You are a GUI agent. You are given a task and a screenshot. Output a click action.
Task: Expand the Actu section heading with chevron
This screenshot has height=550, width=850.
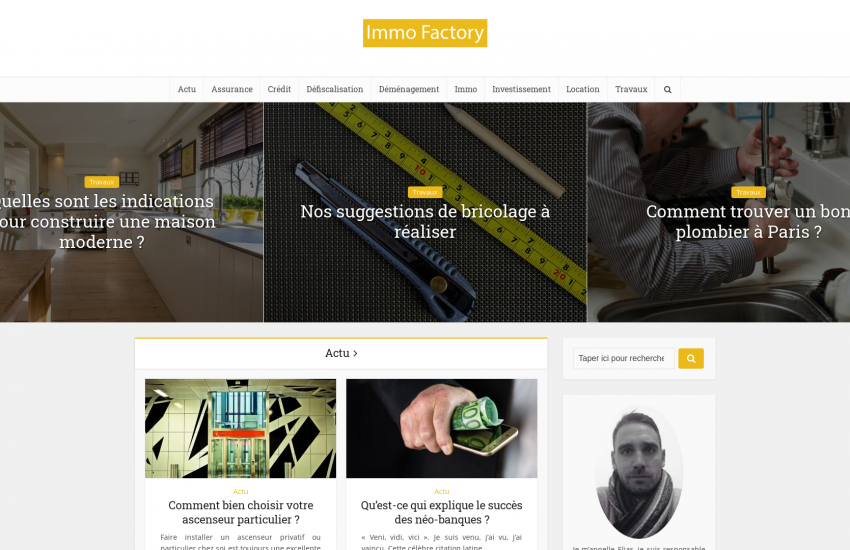tap(341, 353)
